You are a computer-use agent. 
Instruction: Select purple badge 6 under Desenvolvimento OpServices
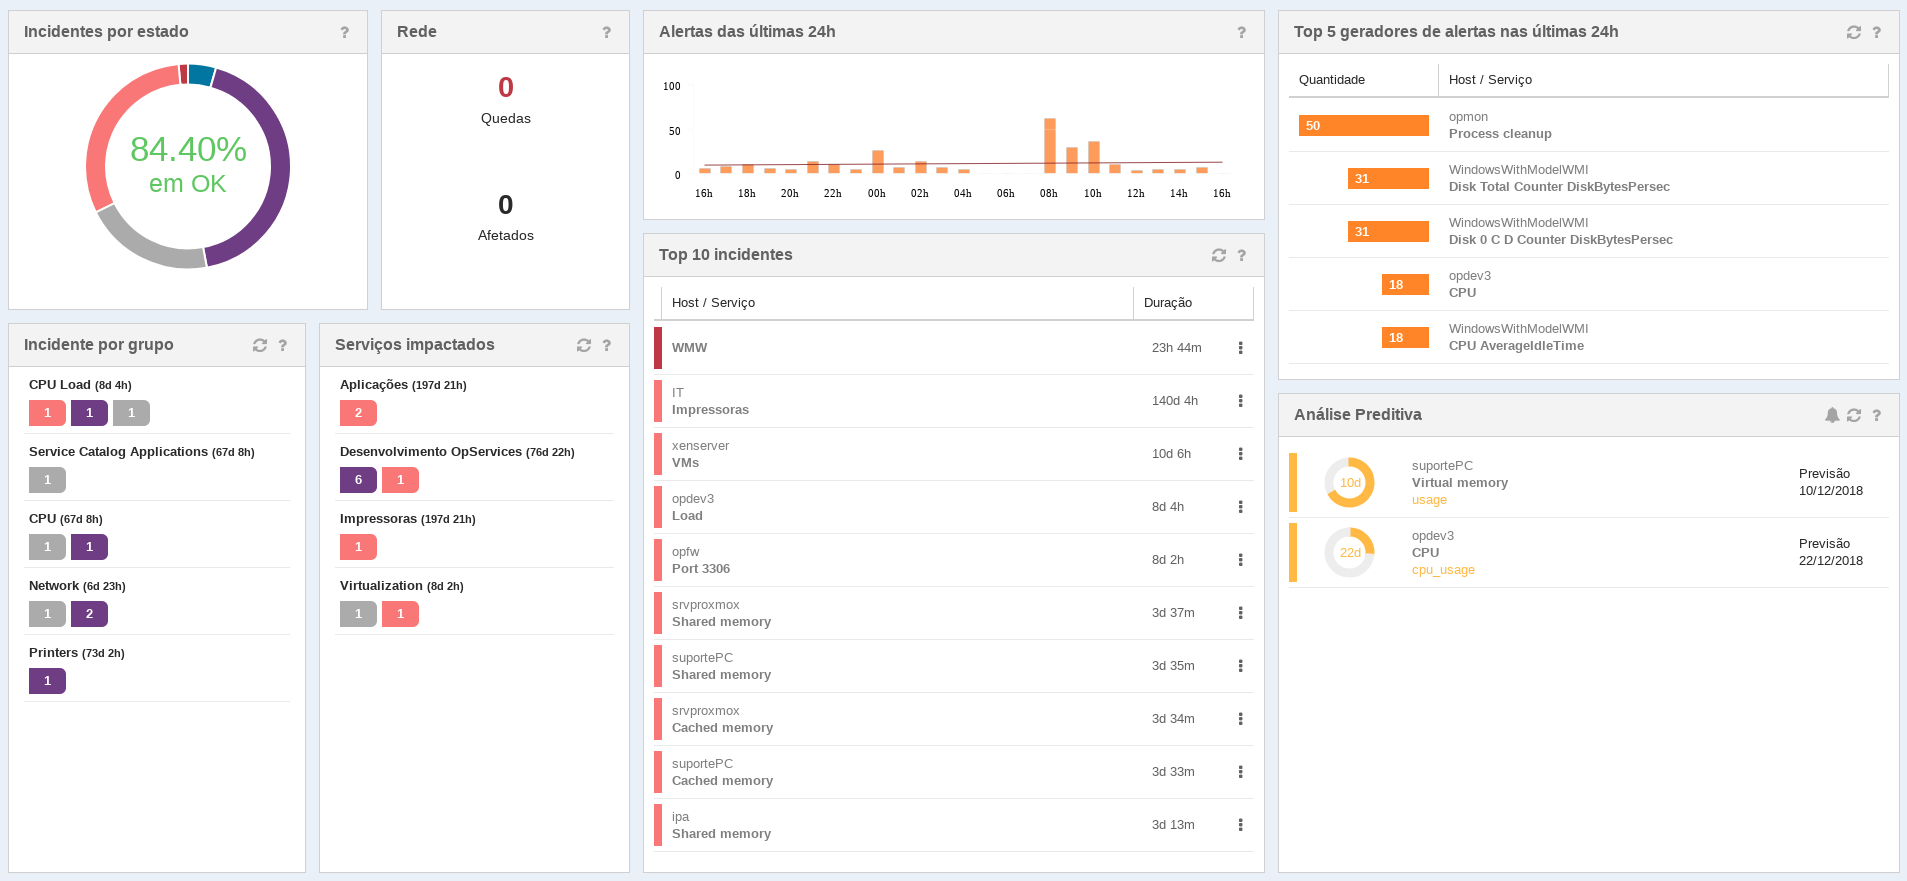tap(358, 480)
